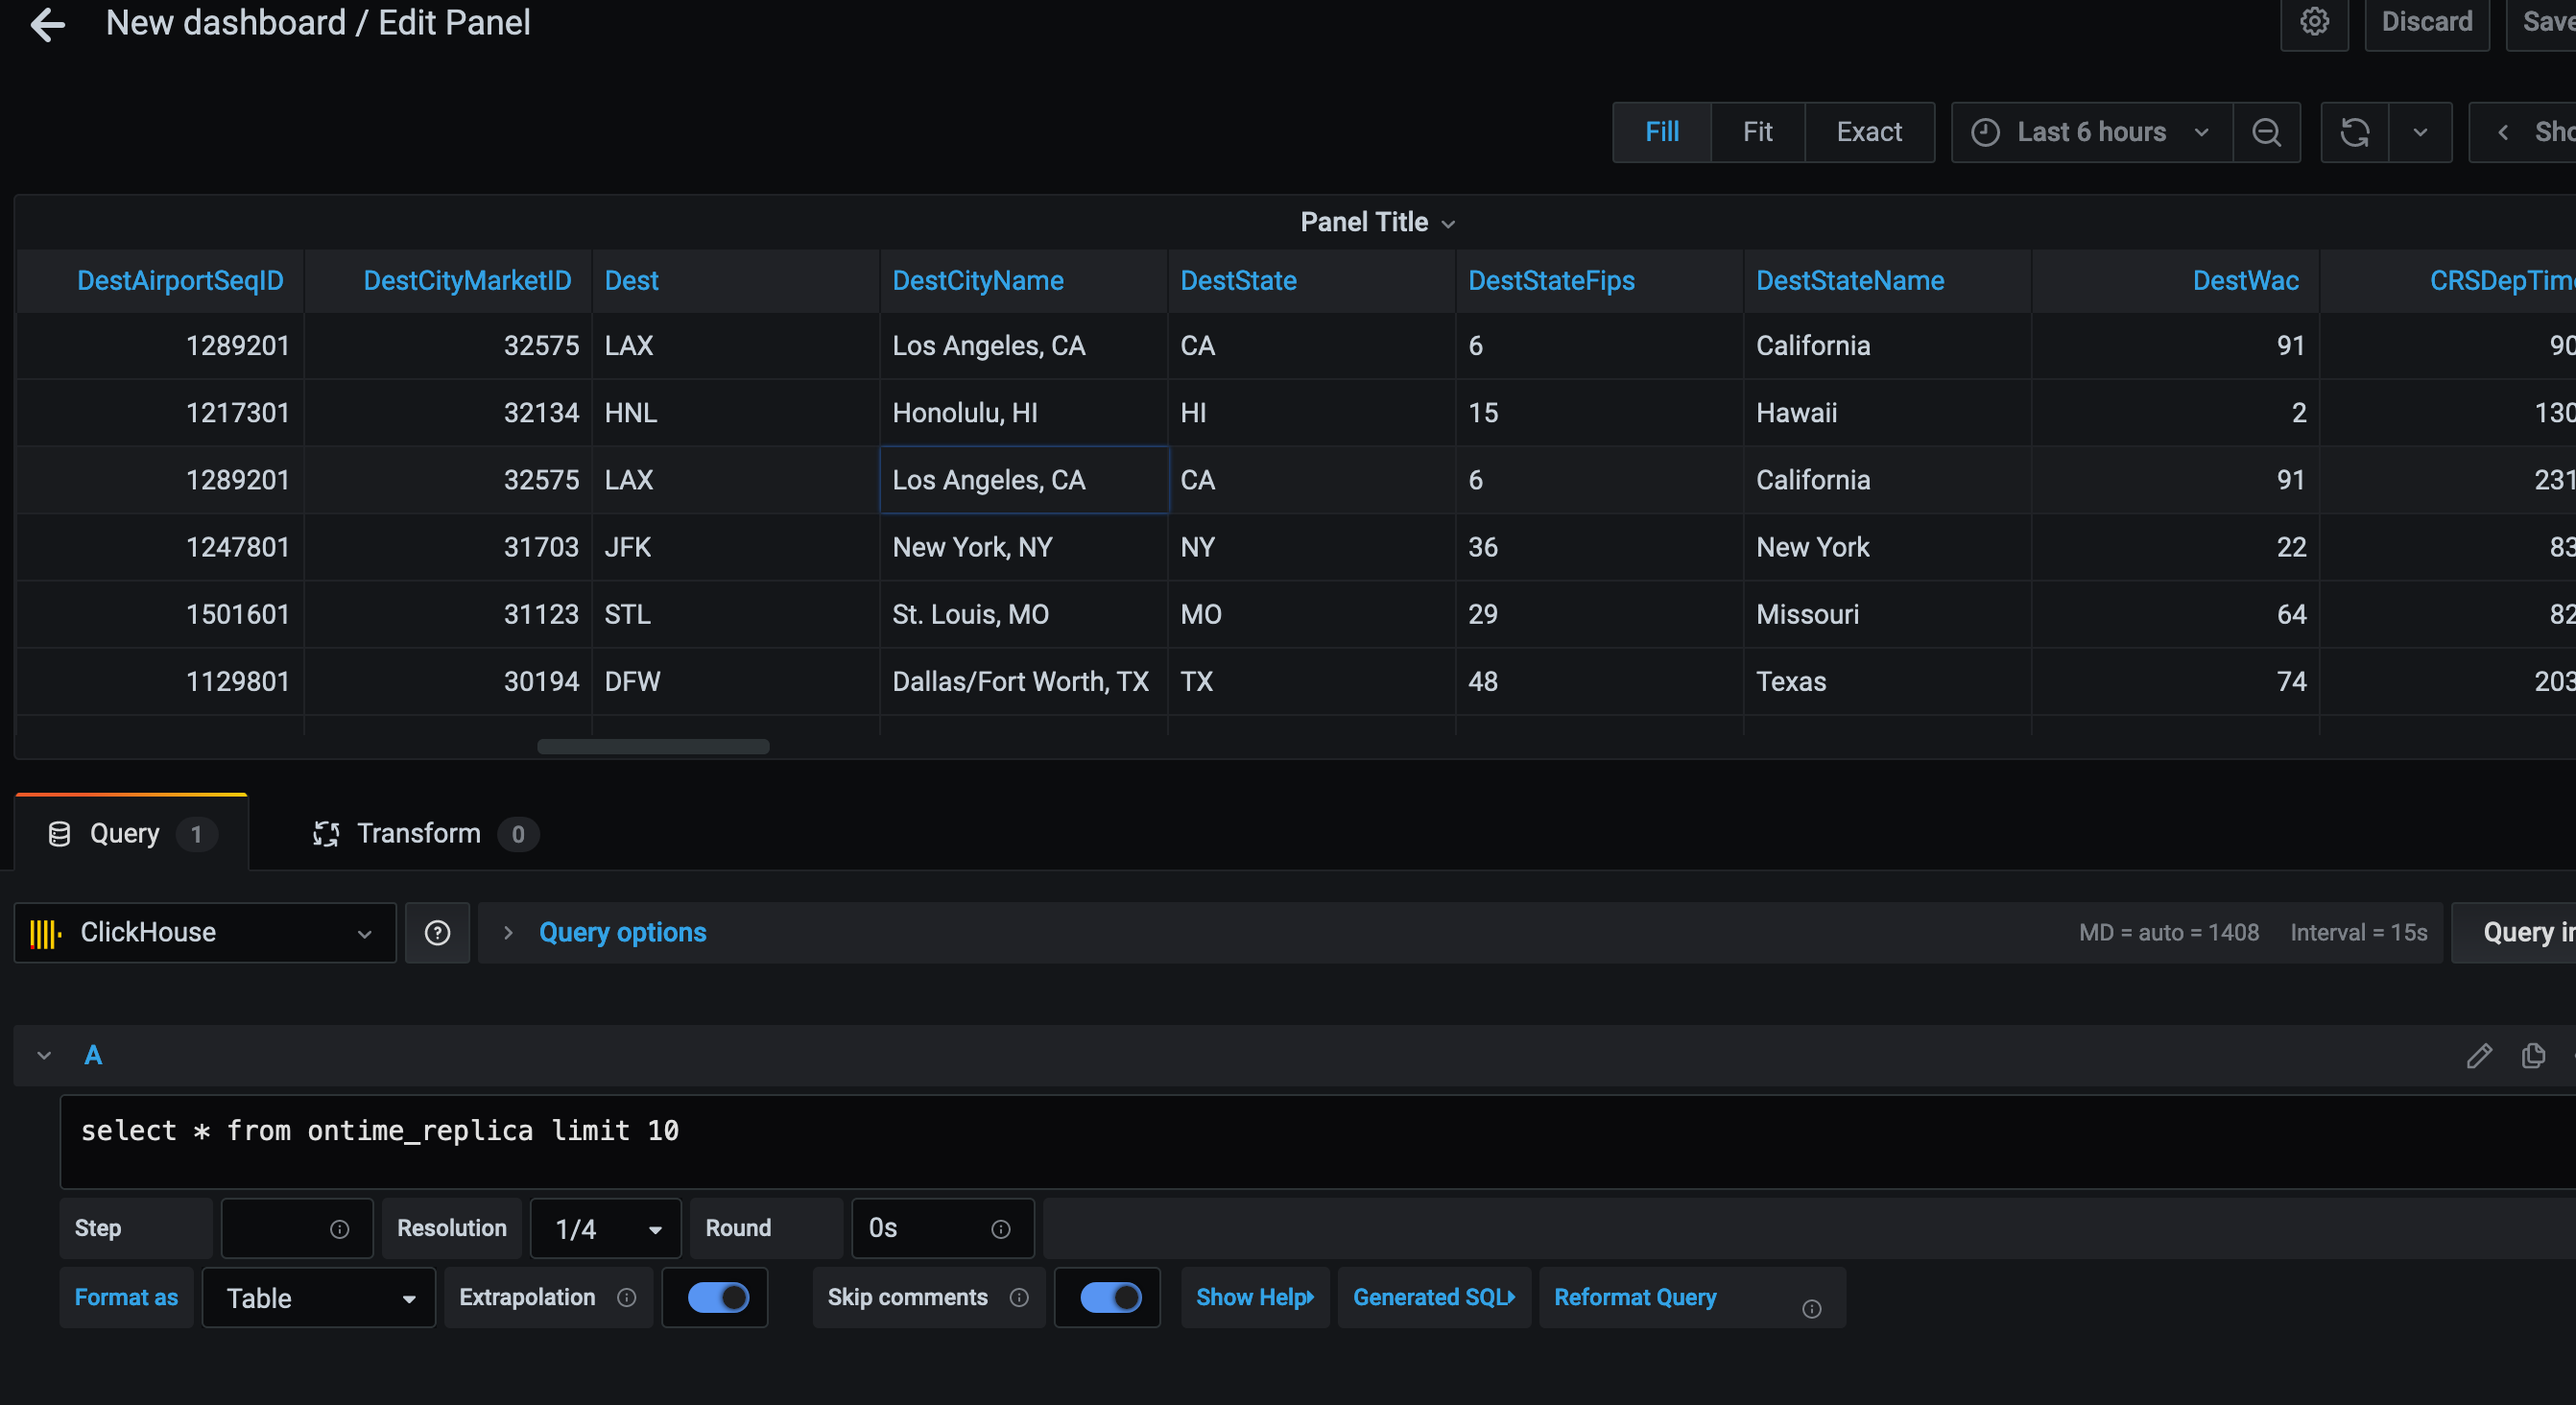Click the zoom out time range icon
This screenshot has width=2576, height=1405.
pos(2266,132)
